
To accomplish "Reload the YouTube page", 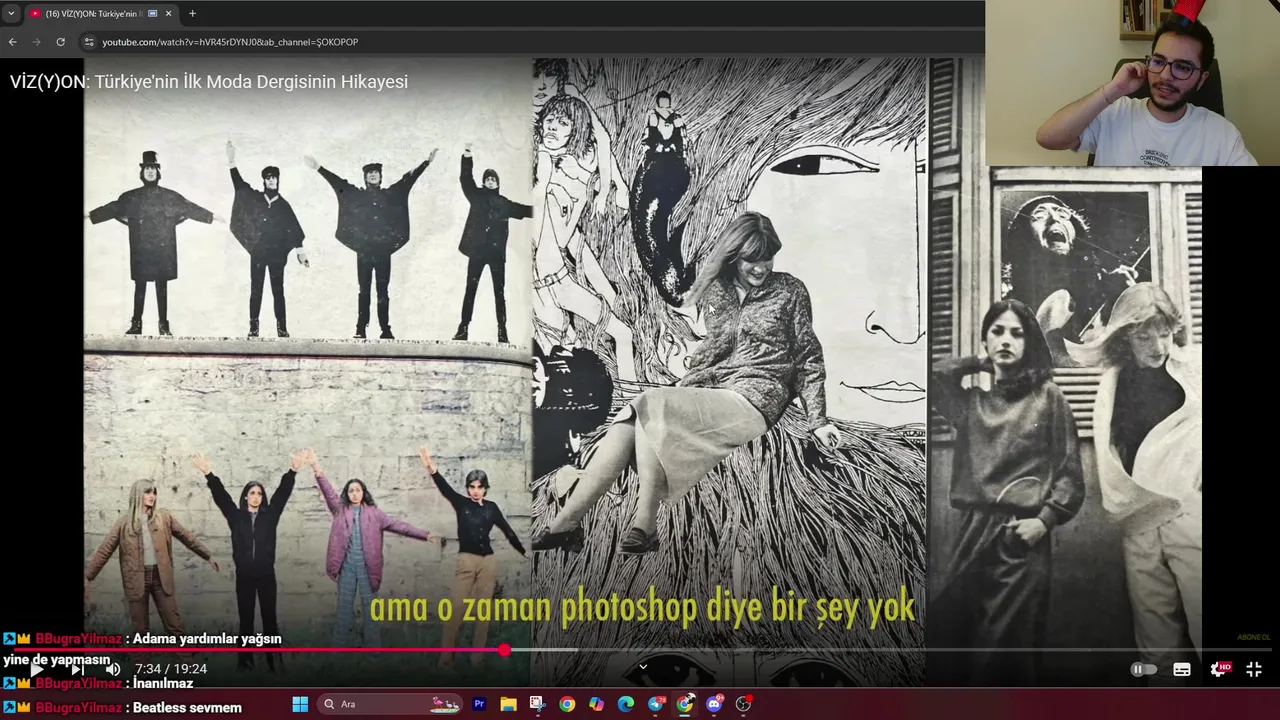I will click(61, 42).
